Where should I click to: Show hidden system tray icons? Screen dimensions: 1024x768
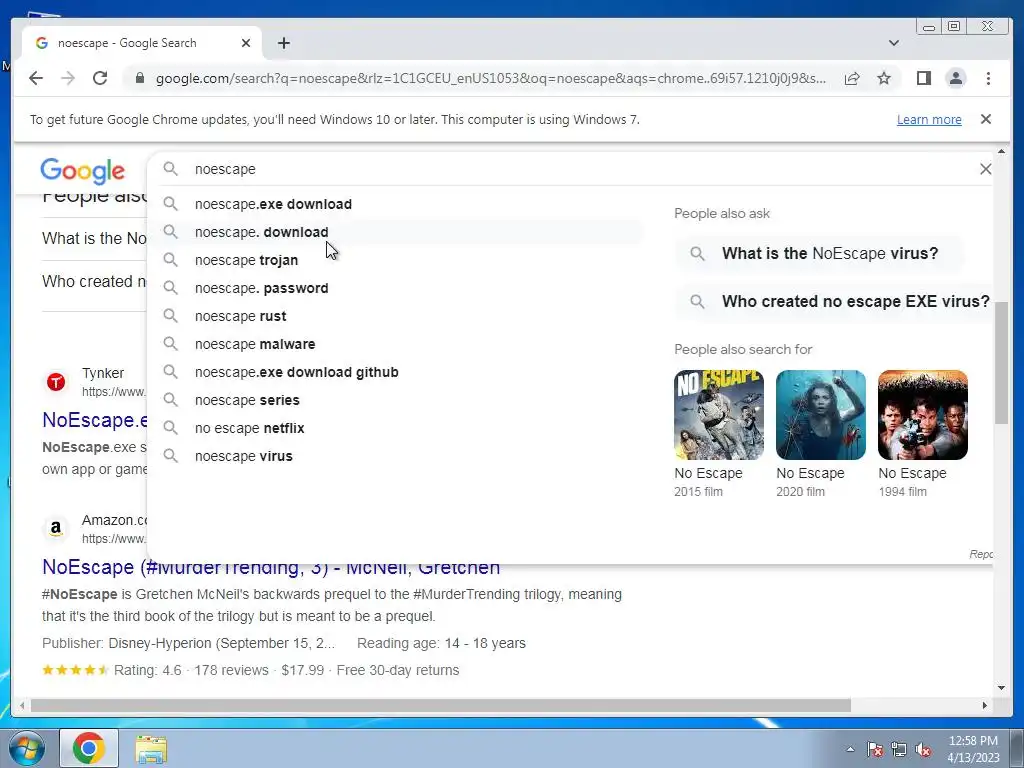click(850, 749)
